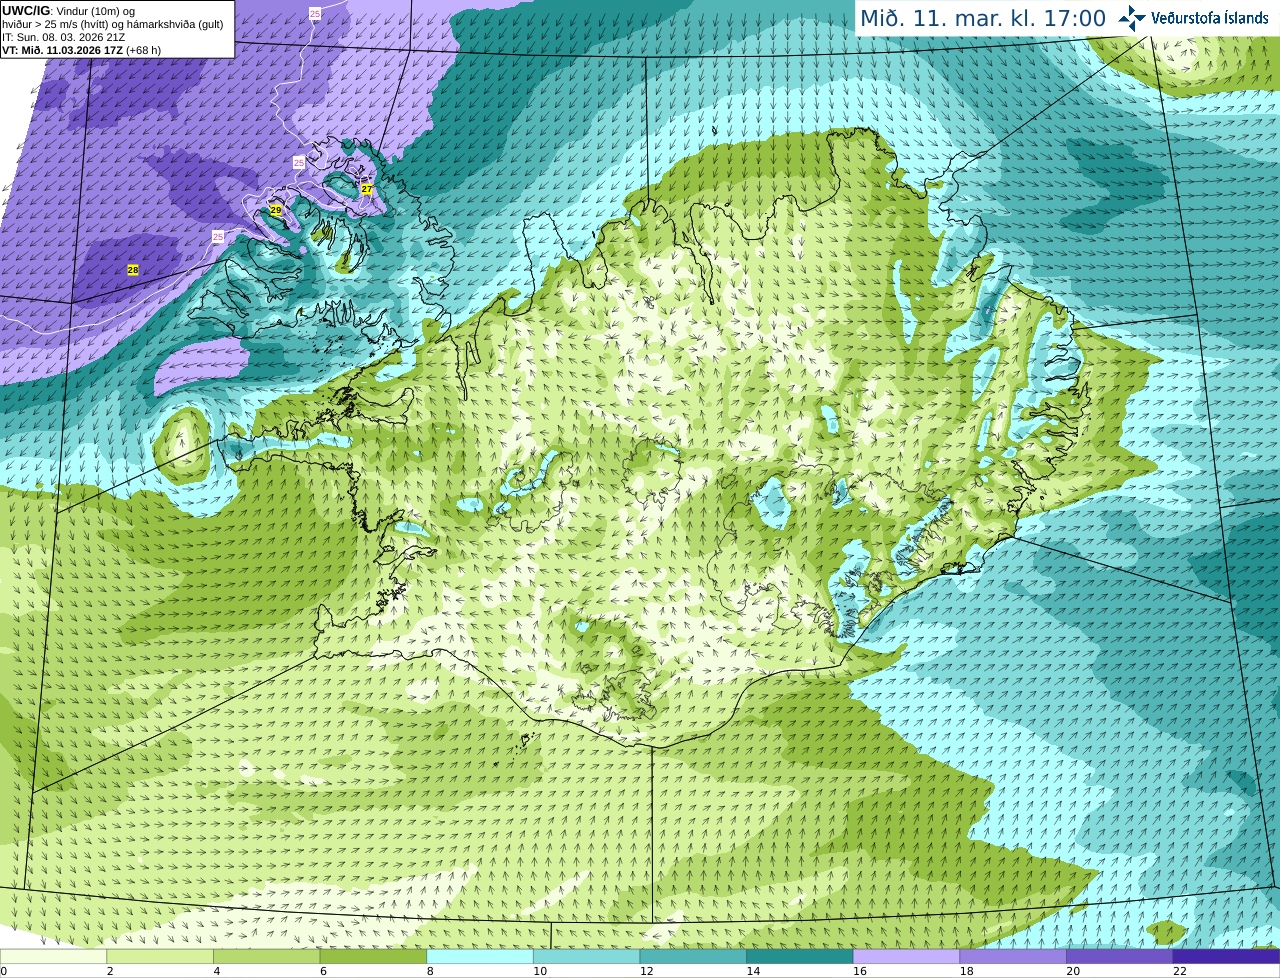Click the legend scale label '20'
Image resolution: width=1280 pixels, height=978 pixels.
pyautogui.click(x=1073, y=971)
